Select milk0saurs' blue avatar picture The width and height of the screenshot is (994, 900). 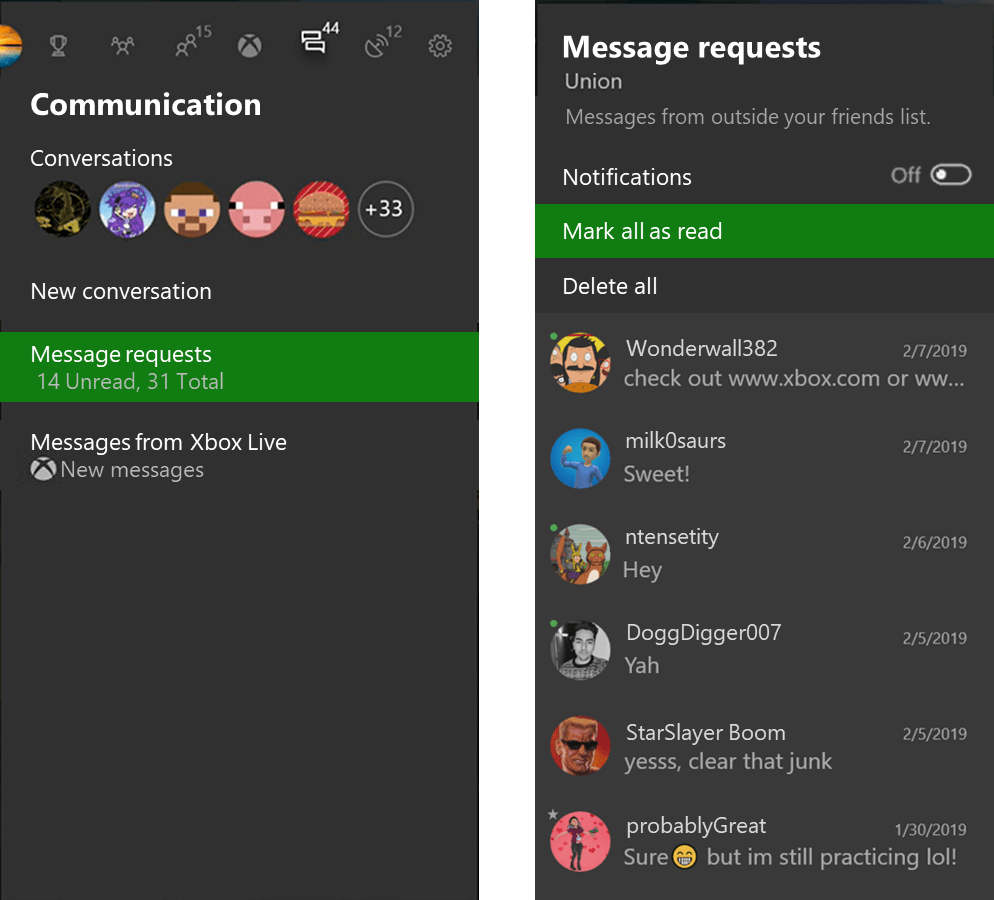[580, 458]
